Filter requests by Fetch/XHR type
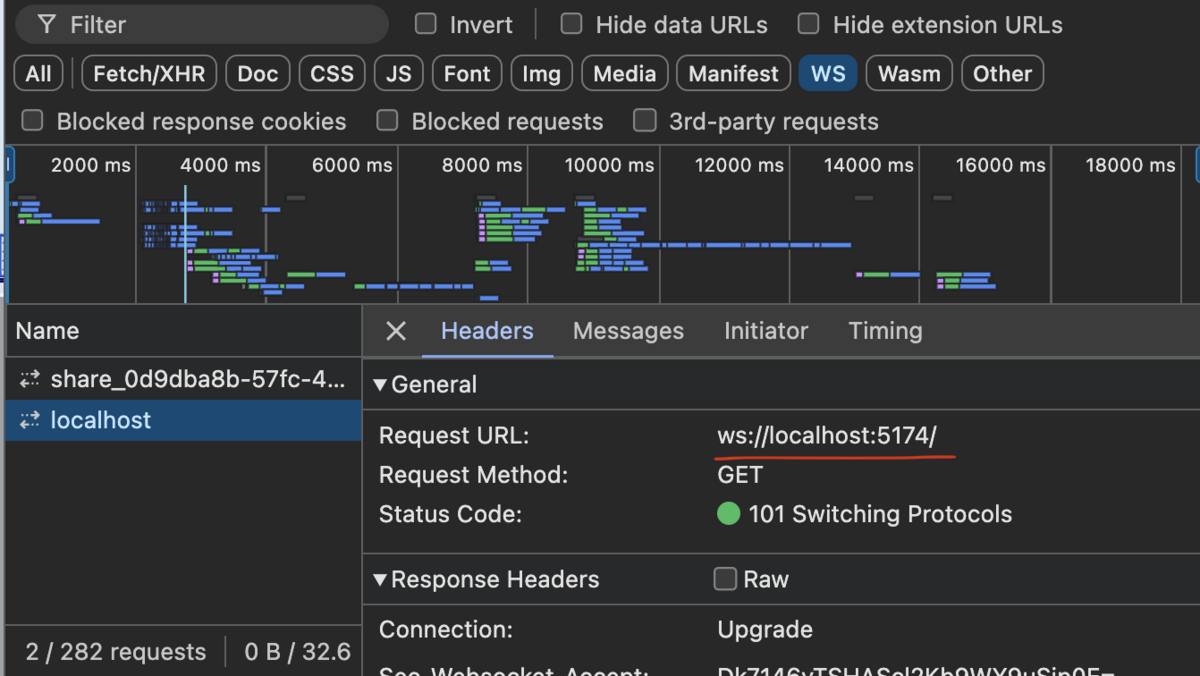 pyautogui.click(x=149, y=74)
